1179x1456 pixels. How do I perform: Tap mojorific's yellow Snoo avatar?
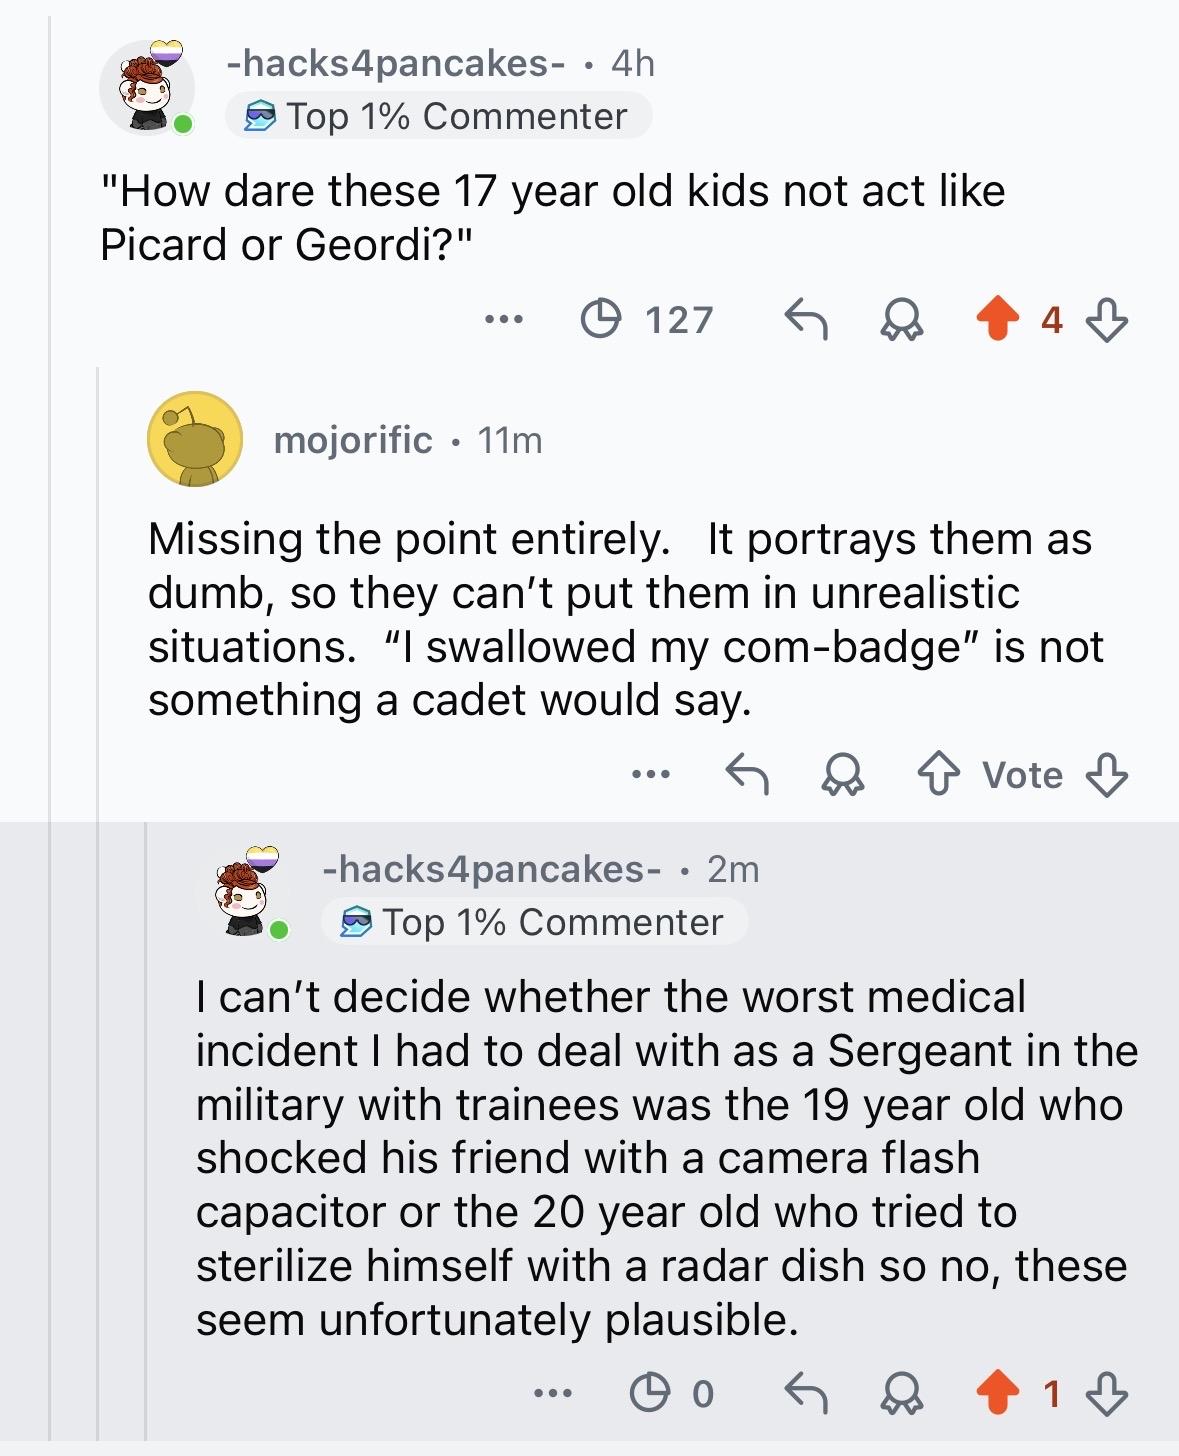pos(195,440)
